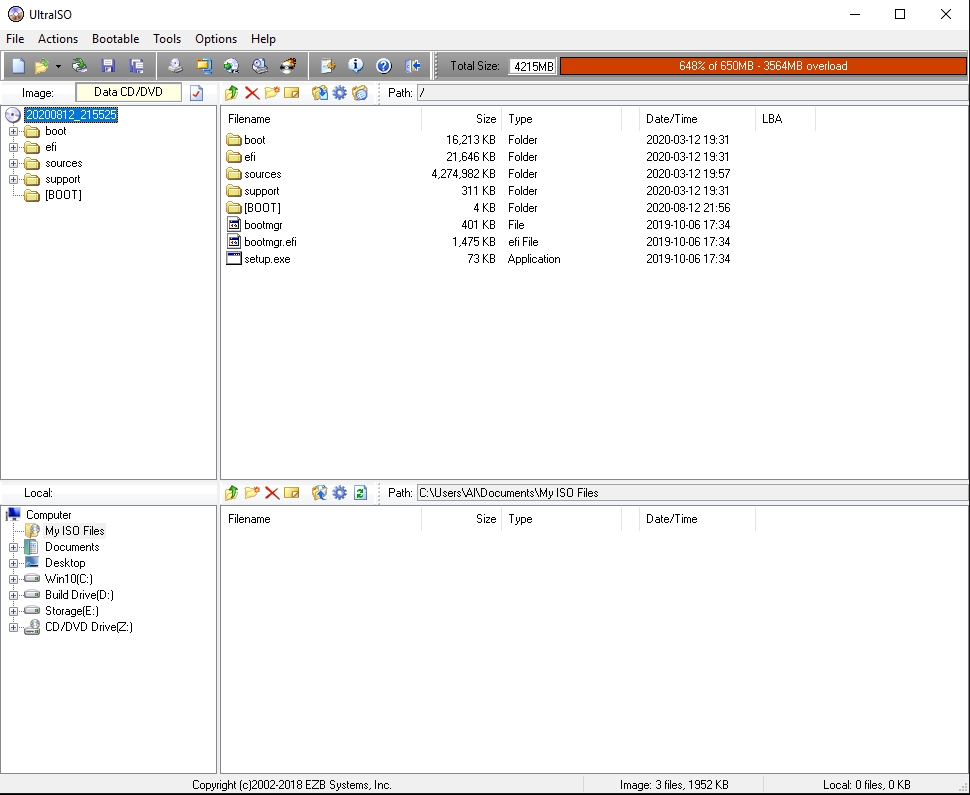Click the Filename header in the Local list
The image size is (970, 795).
coord(322,519)
